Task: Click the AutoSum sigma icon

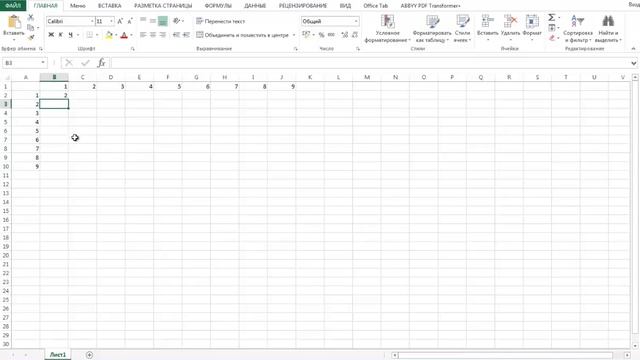Action: [x=551, y=17]
